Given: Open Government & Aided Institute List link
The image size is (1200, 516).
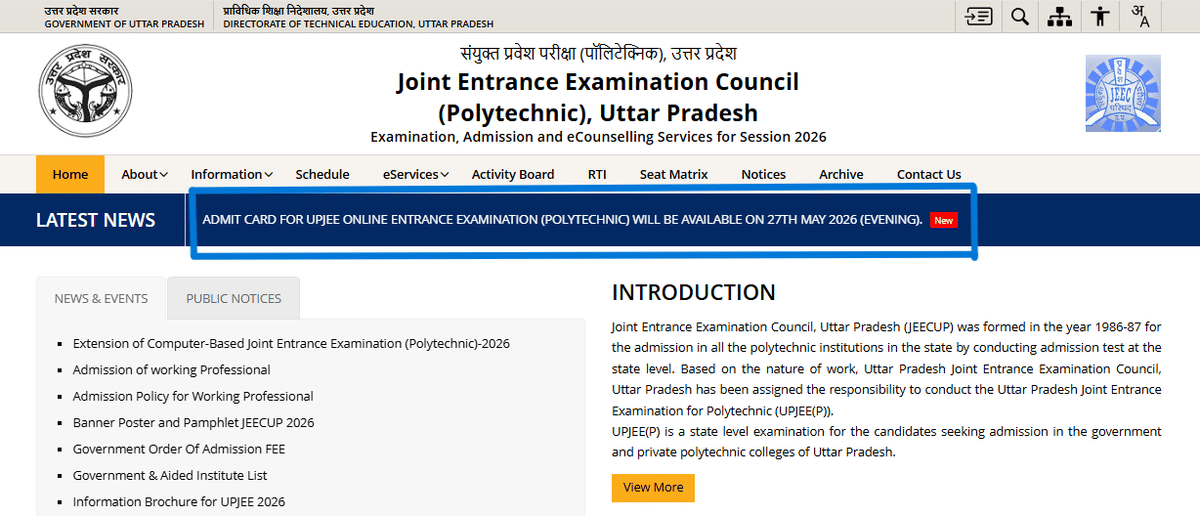Looking at the screenshot, I should tap(170, 475).
